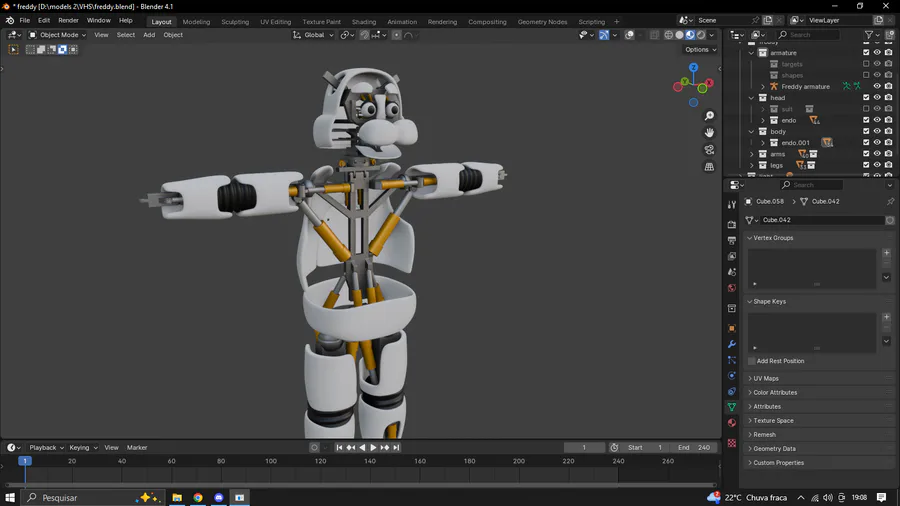This screenshot has height=506, width=900.
Task: Hide the Freddy armature with eye icon
Action: point(877,86)
